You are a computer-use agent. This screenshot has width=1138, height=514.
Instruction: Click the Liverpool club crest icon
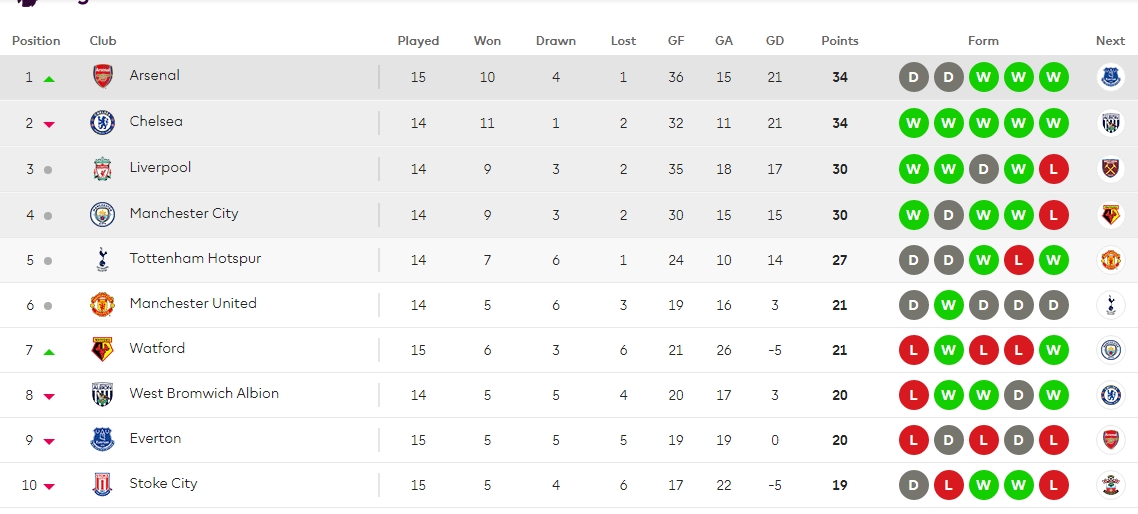[102, 169]
